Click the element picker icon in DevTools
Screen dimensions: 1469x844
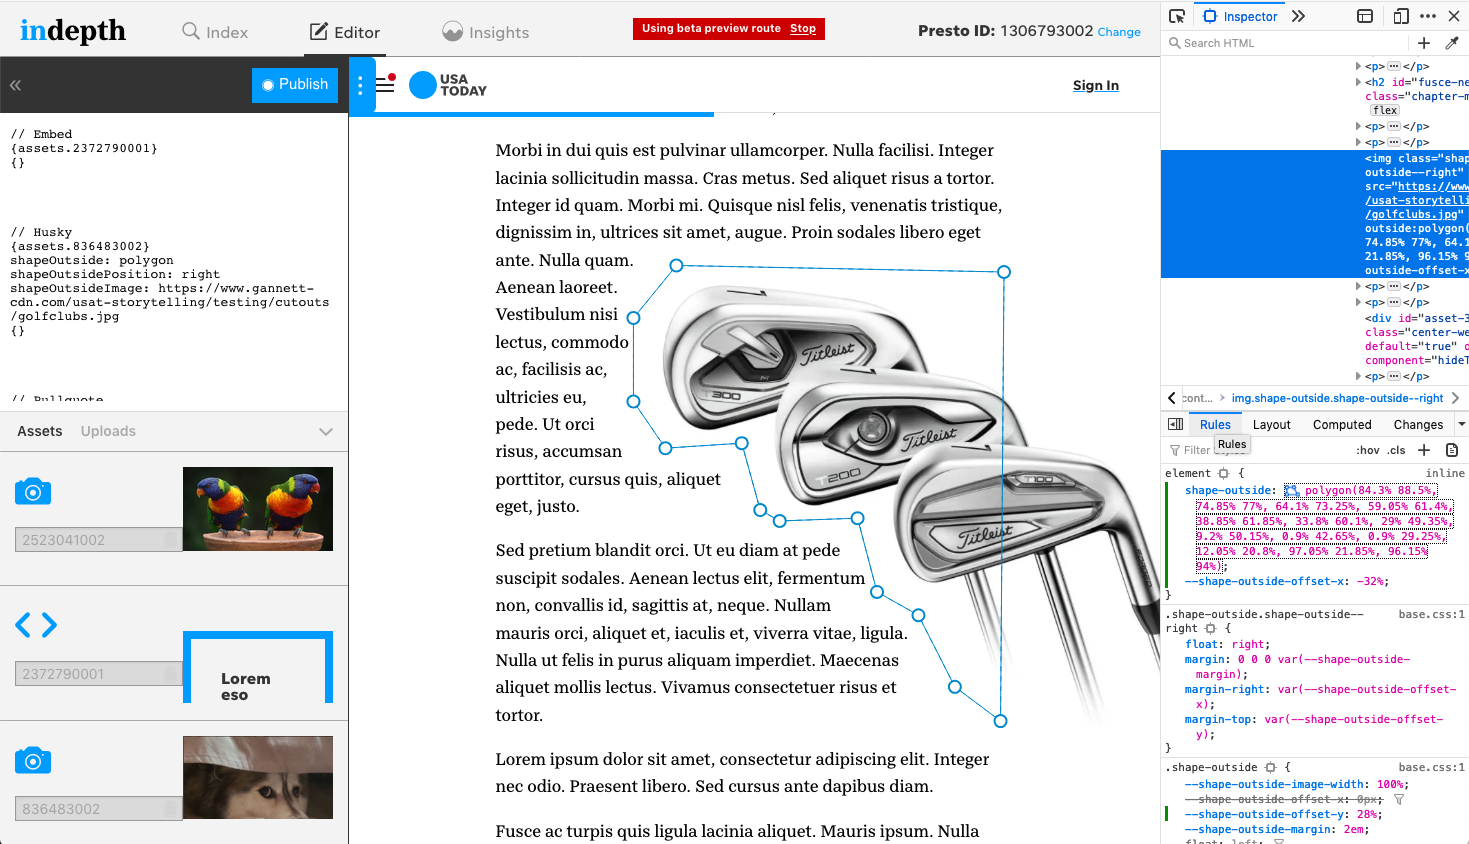tap(1177, 16)
